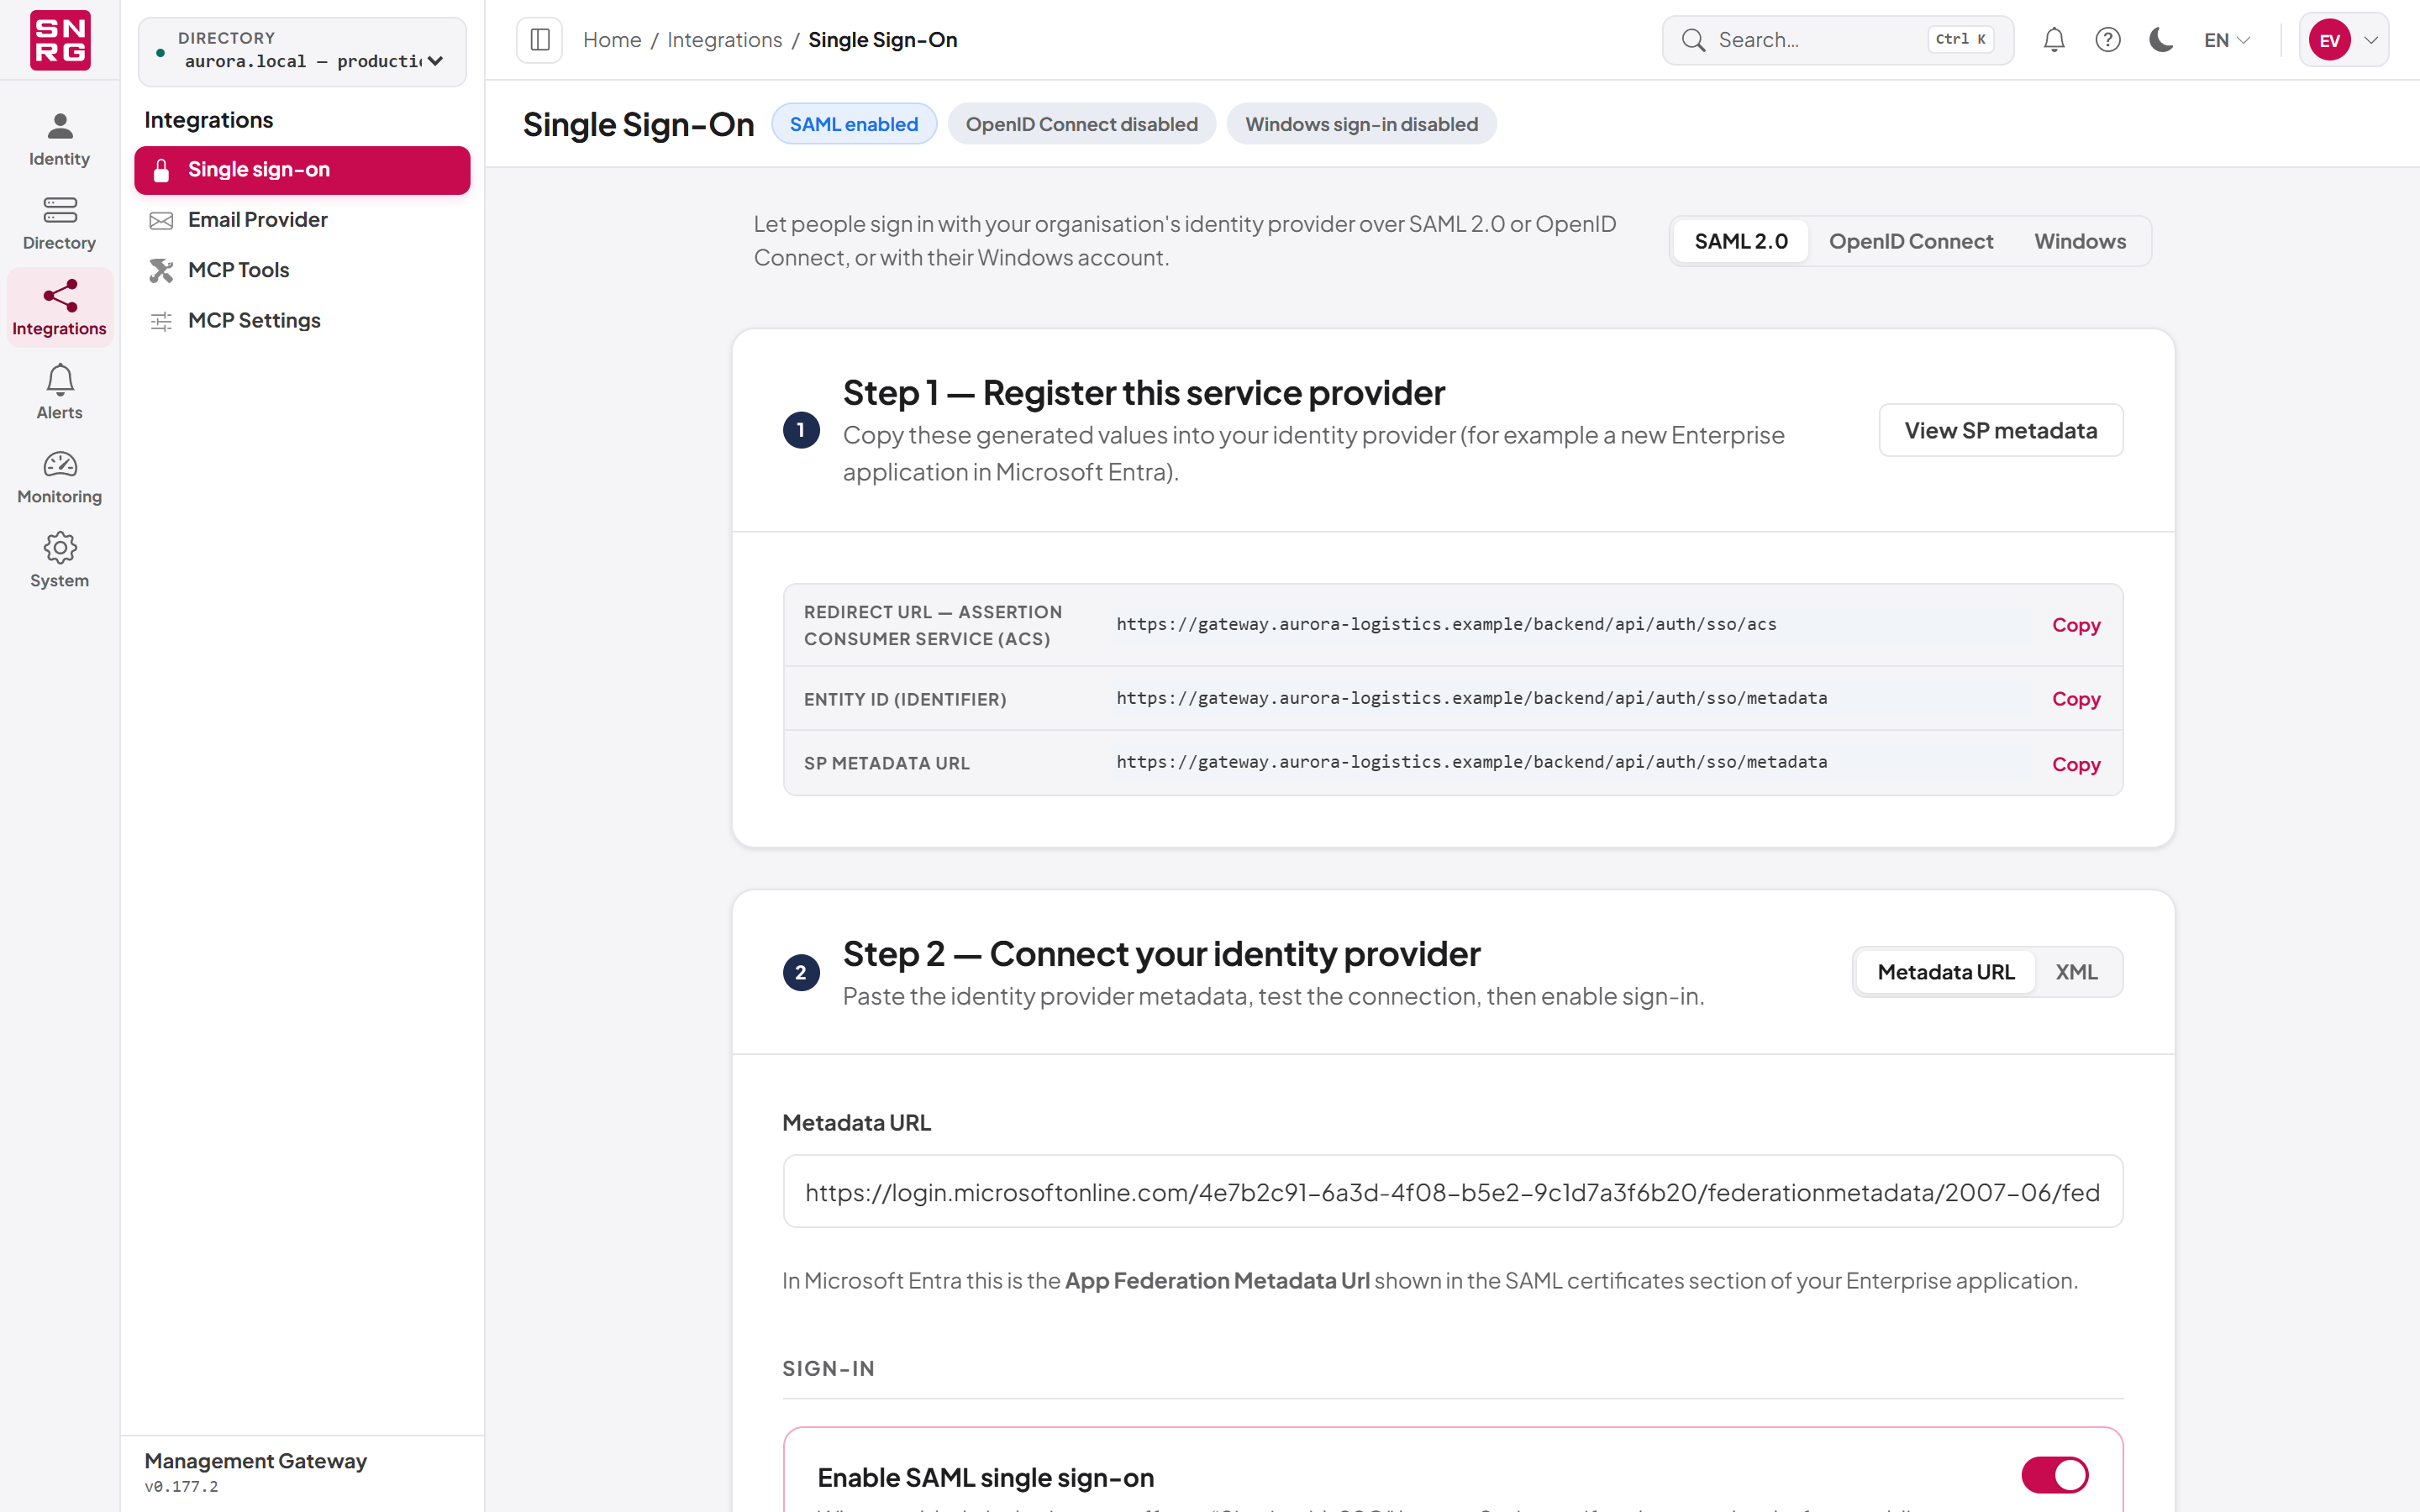Switch to the OpenID Connect tab
Viewport: 2420px width, 1512px height.
(x=1910, y=241)
